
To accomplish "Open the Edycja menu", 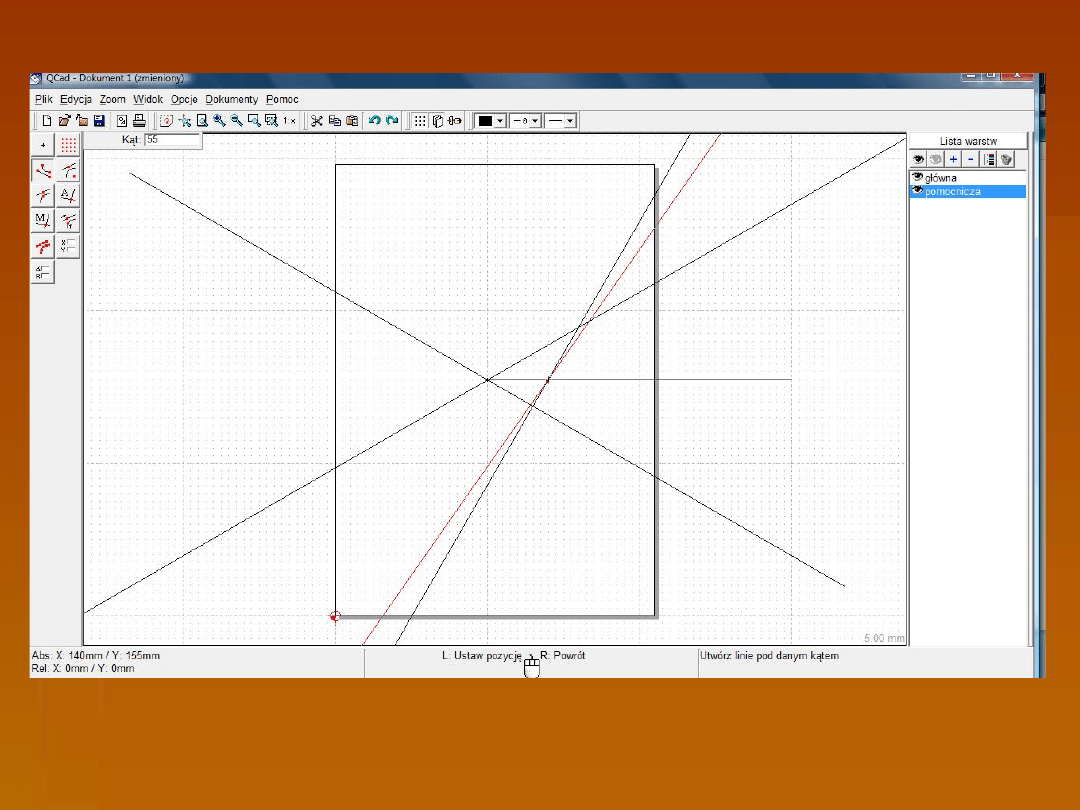I will tap(76, 100).
